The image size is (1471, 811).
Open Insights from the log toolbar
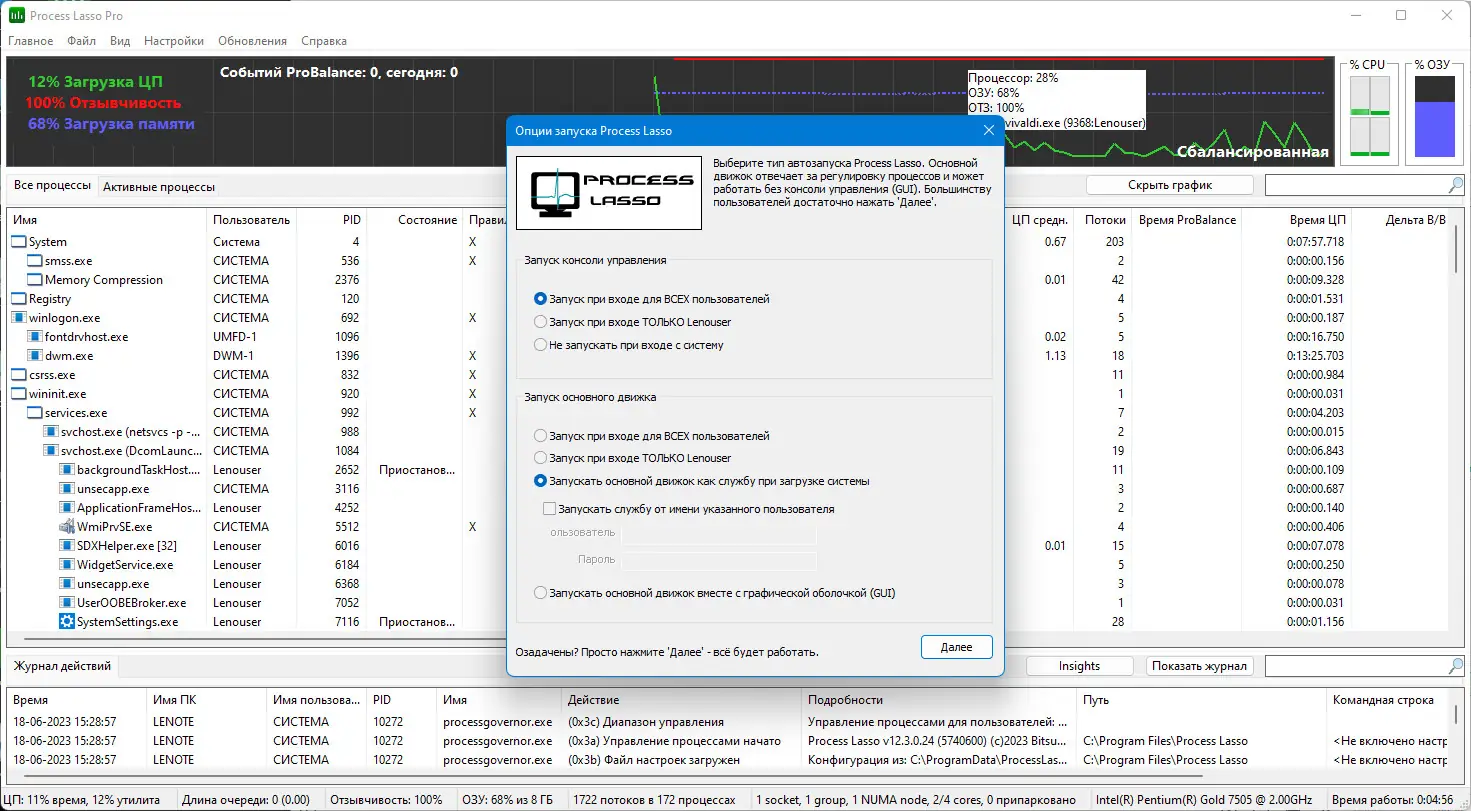pyautogui.click(x=1079, y=666)
